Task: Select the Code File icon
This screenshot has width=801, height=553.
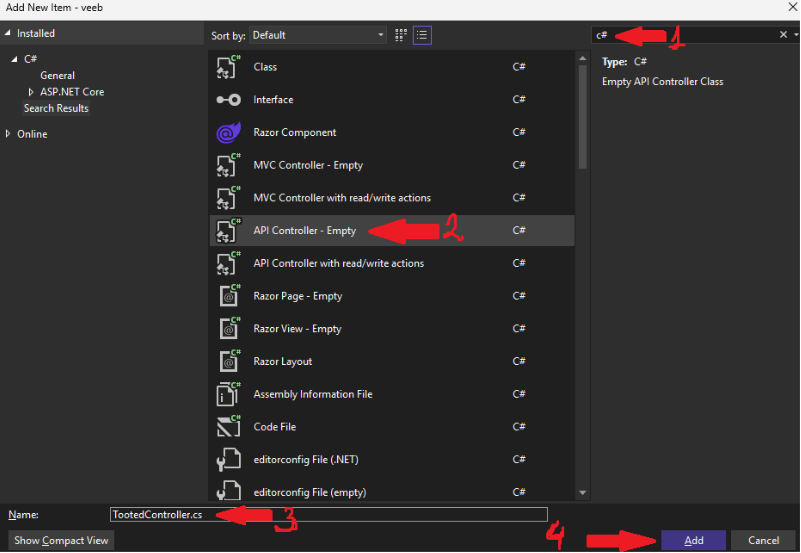Action: coord(228,427)
